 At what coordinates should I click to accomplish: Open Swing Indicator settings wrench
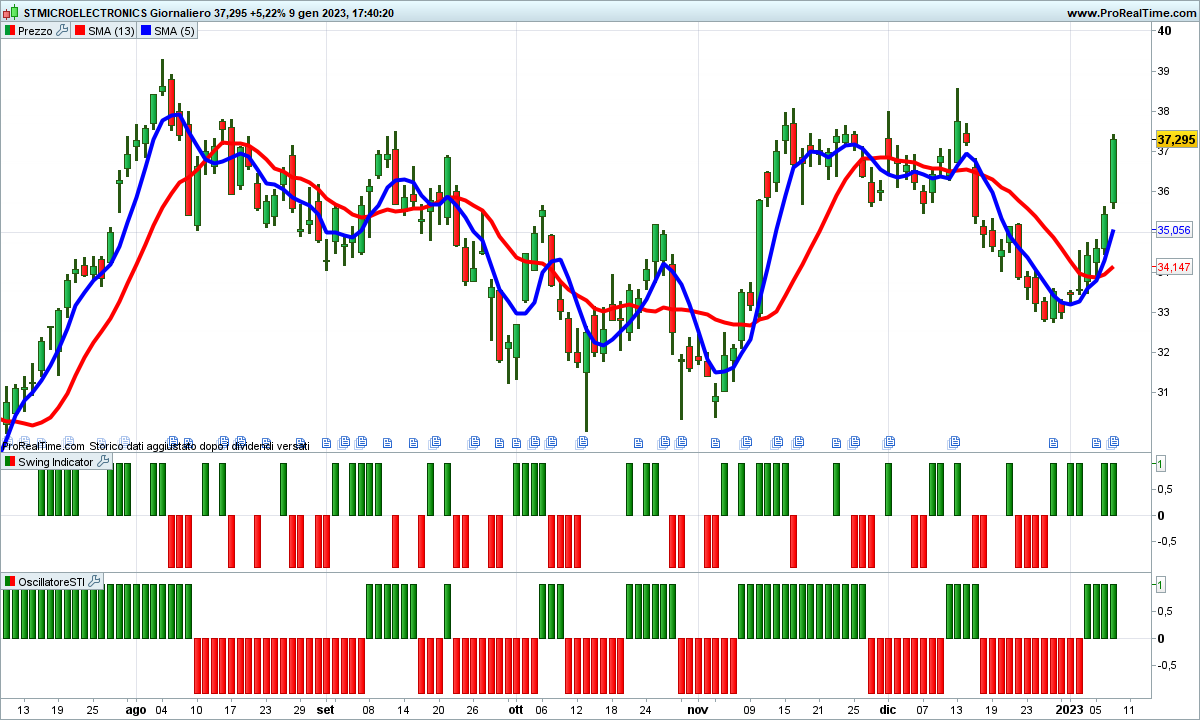[103, 462]
